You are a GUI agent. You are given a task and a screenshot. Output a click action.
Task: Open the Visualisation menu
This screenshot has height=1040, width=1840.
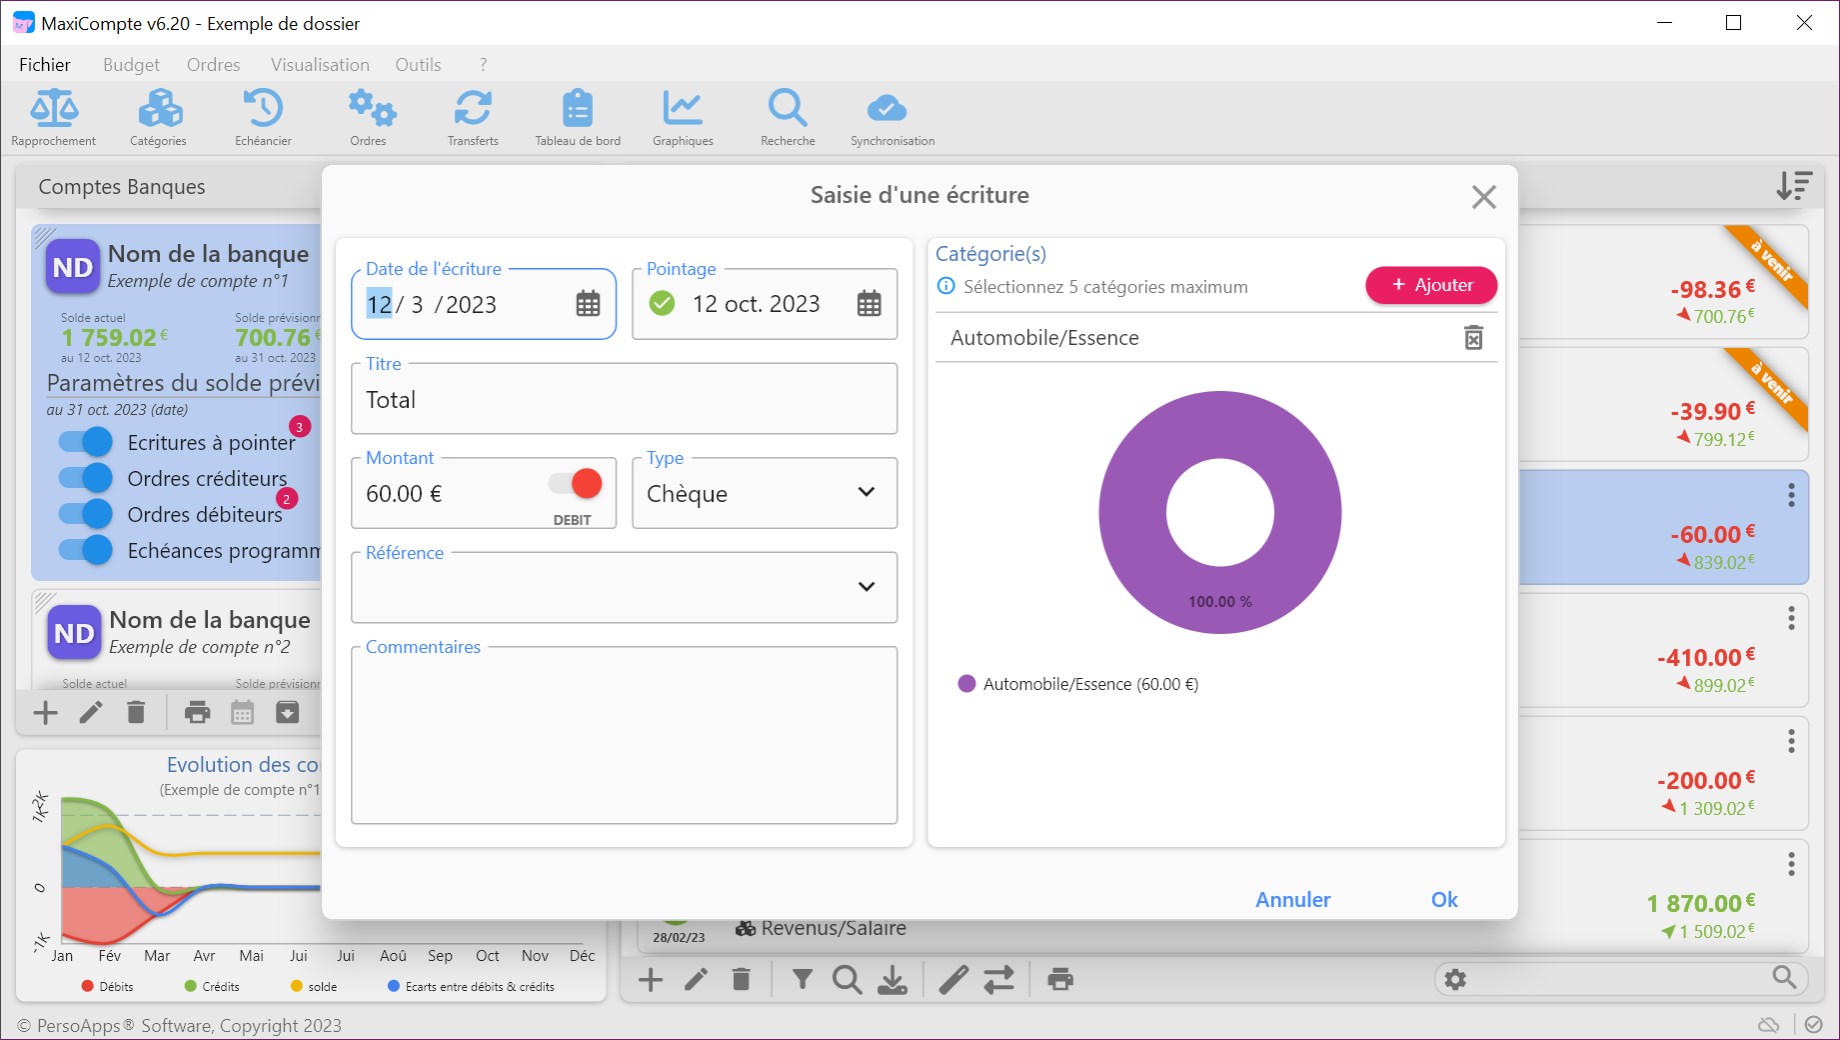point(320,65)
